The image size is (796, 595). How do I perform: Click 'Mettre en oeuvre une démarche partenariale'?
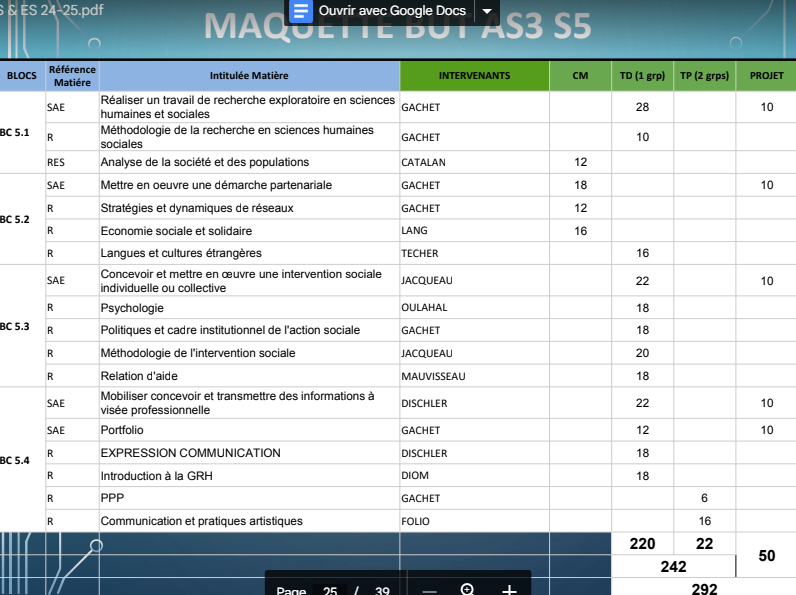point(216,185)
